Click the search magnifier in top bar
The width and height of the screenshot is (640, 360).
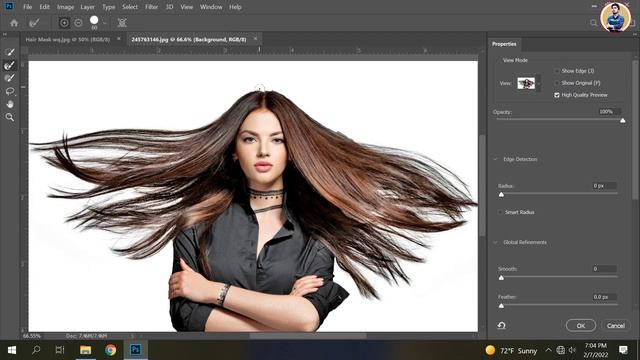(593, 23)
